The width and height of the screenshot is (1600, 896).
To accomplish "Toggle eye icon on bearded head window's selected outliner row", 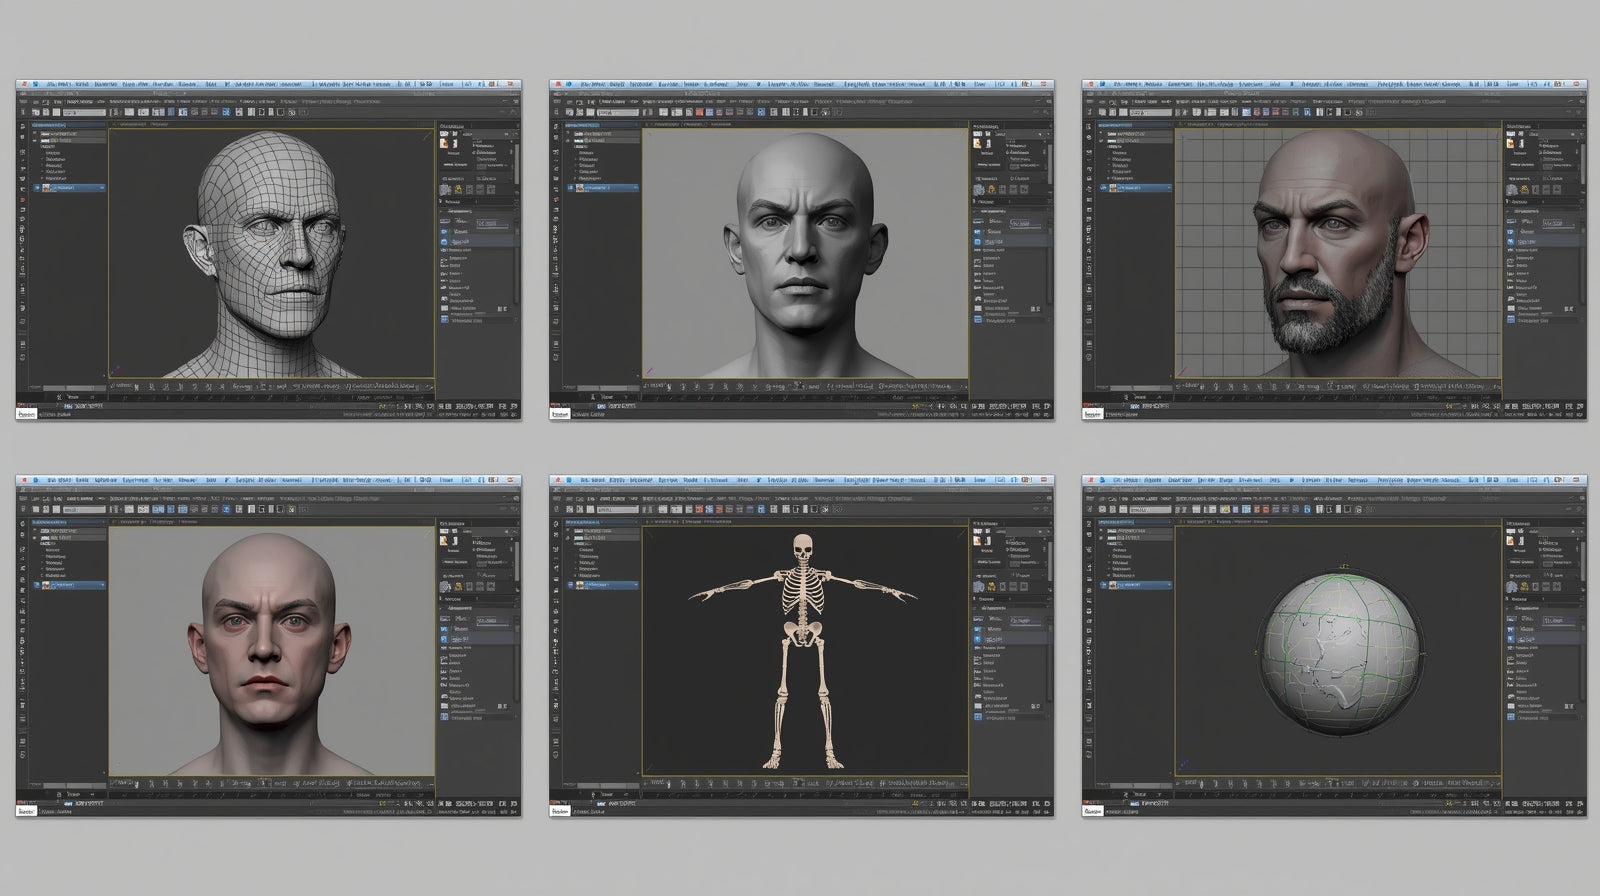I will click(1105, 188).
